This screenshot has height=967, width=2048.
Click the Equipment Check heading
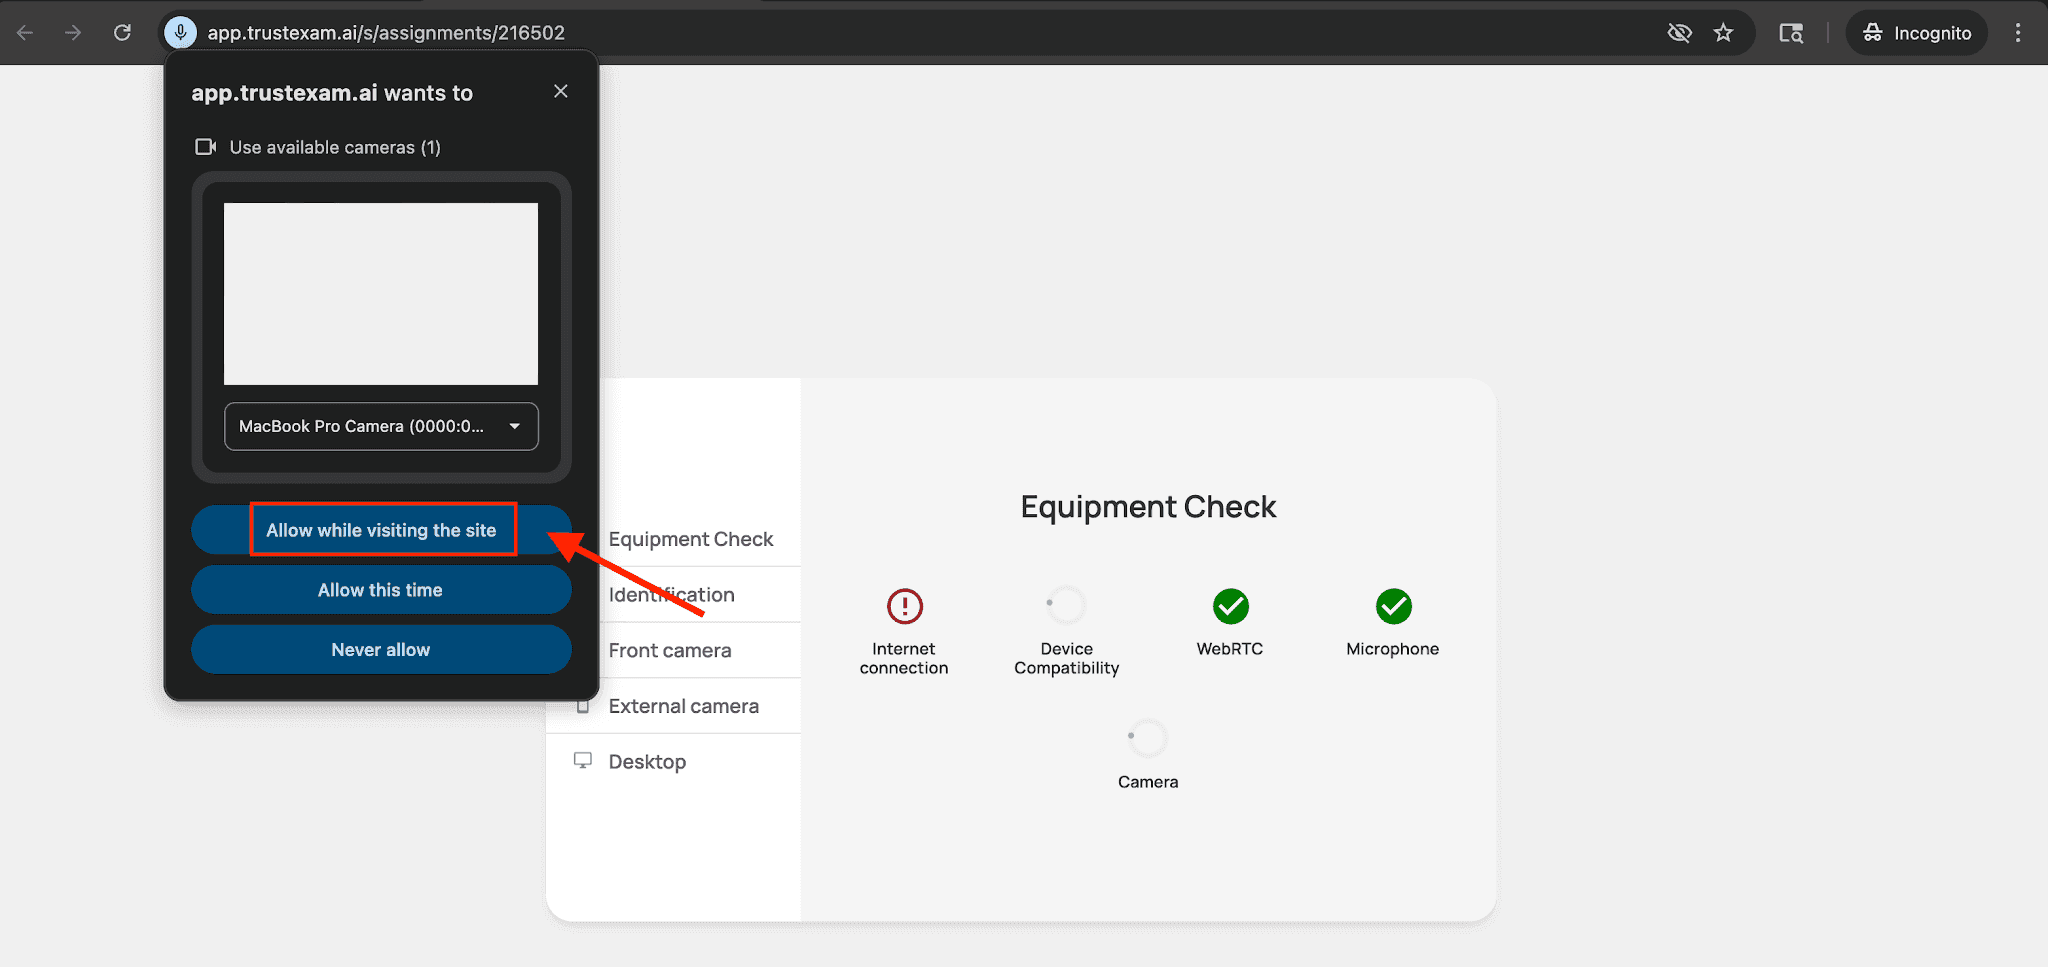point(1148,507)
